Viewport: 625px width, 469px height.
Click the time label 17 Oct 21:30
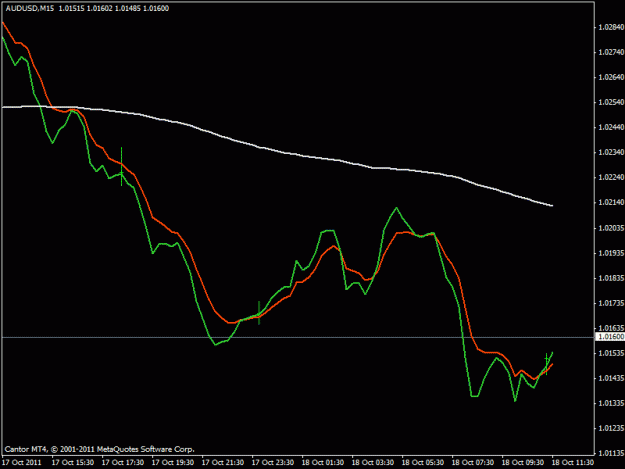click(223, 463)
